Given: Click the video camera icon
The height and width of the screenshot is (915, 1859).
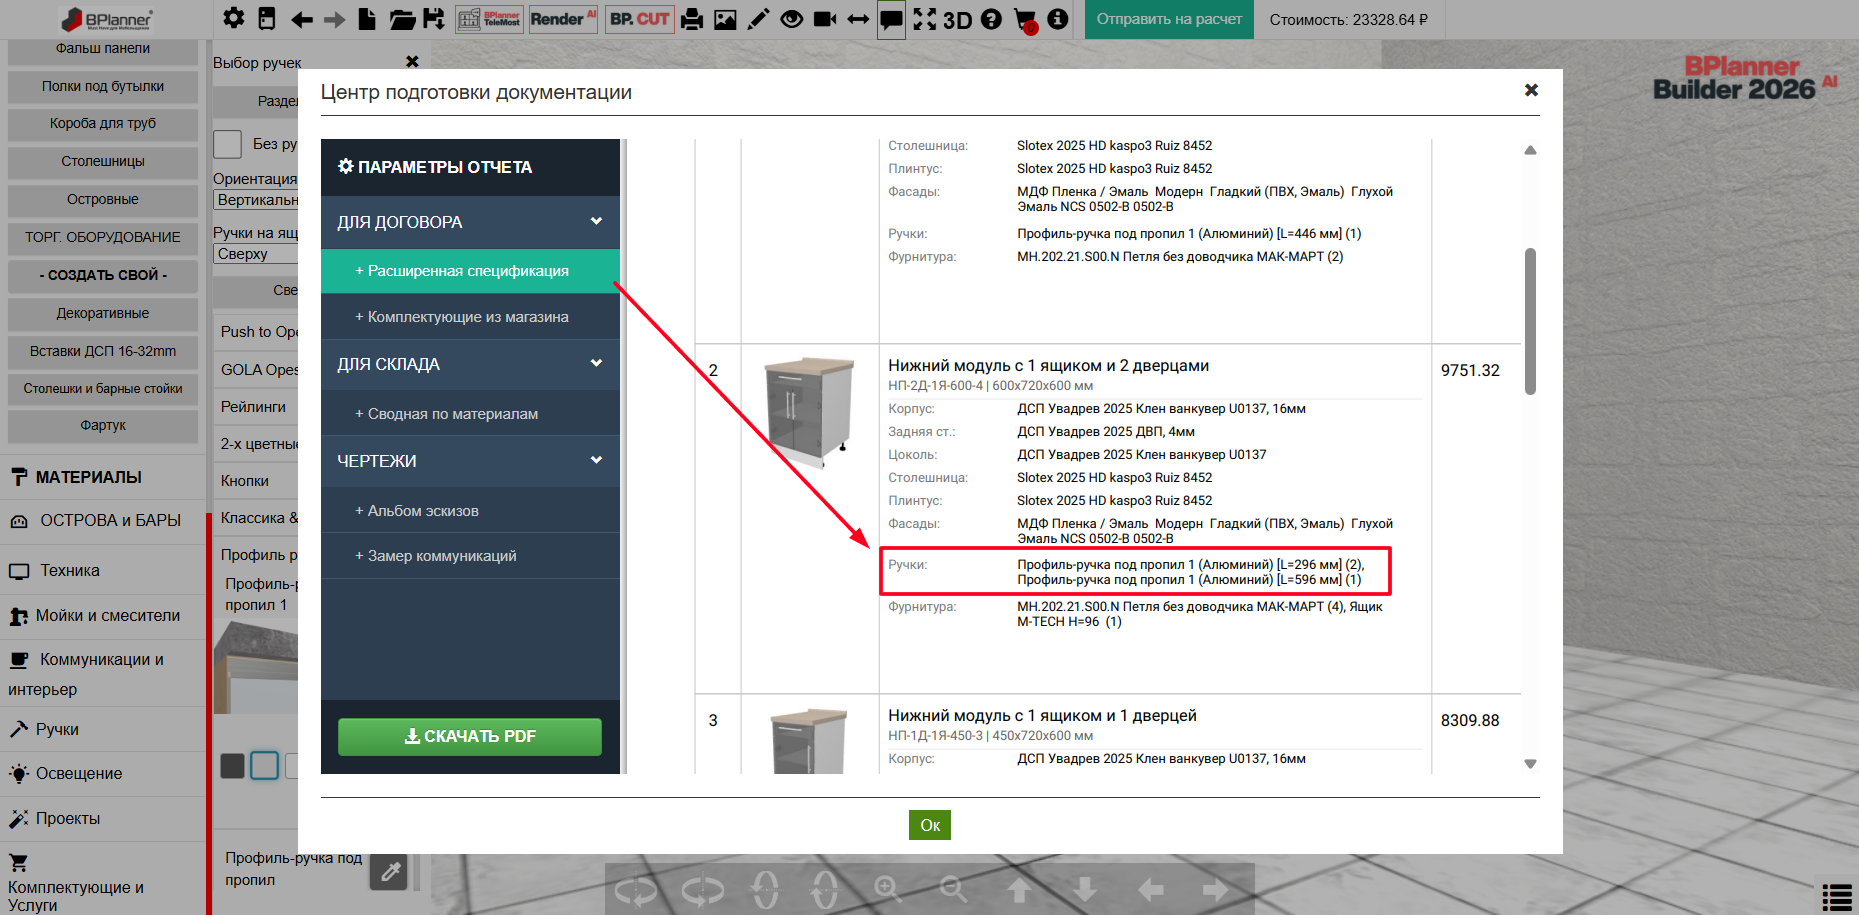Looking at the screenshot, I should (825, 19).
